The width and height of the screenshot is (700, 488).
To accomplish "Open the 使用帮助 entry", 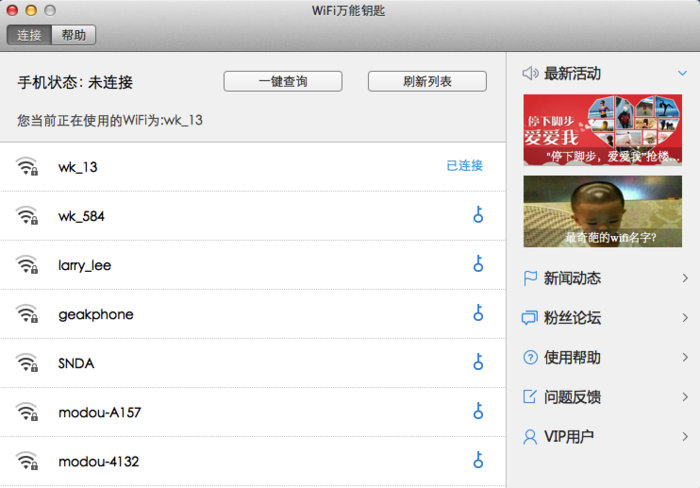I will click(x=572, y=357).
